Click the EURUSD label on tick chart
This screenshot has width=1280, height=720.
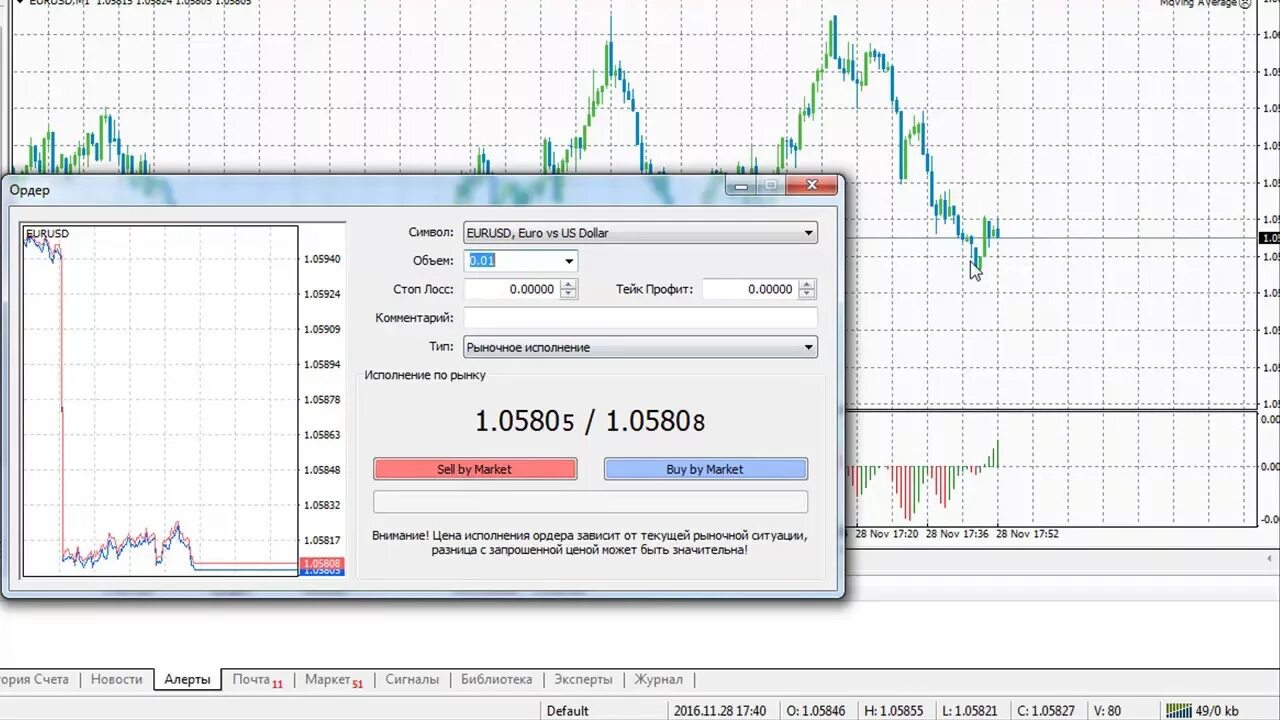click(48, 234)
